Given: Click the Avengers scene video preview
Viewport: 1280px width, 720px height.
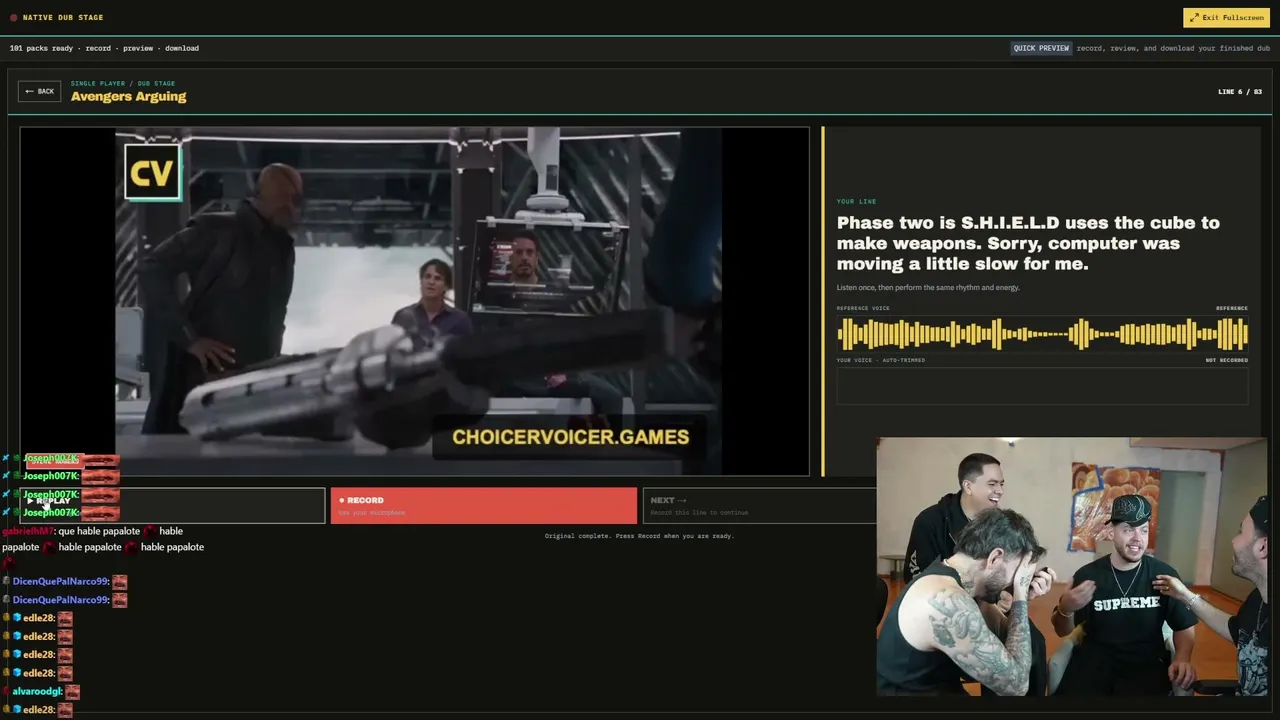Looking at the screenshot, I should (414, 301).
